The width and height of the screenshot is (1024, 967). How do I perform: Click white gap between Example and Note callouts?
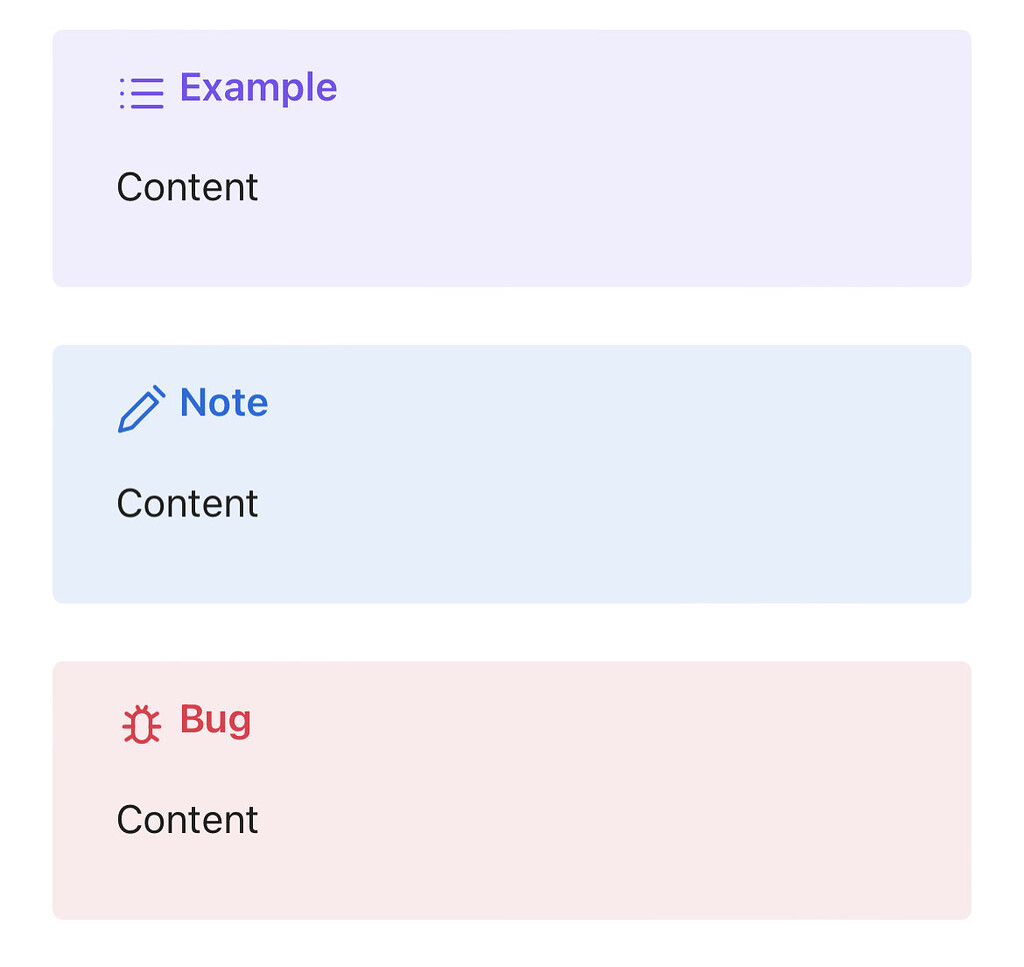pyautogui.click(x=512, y=316)
